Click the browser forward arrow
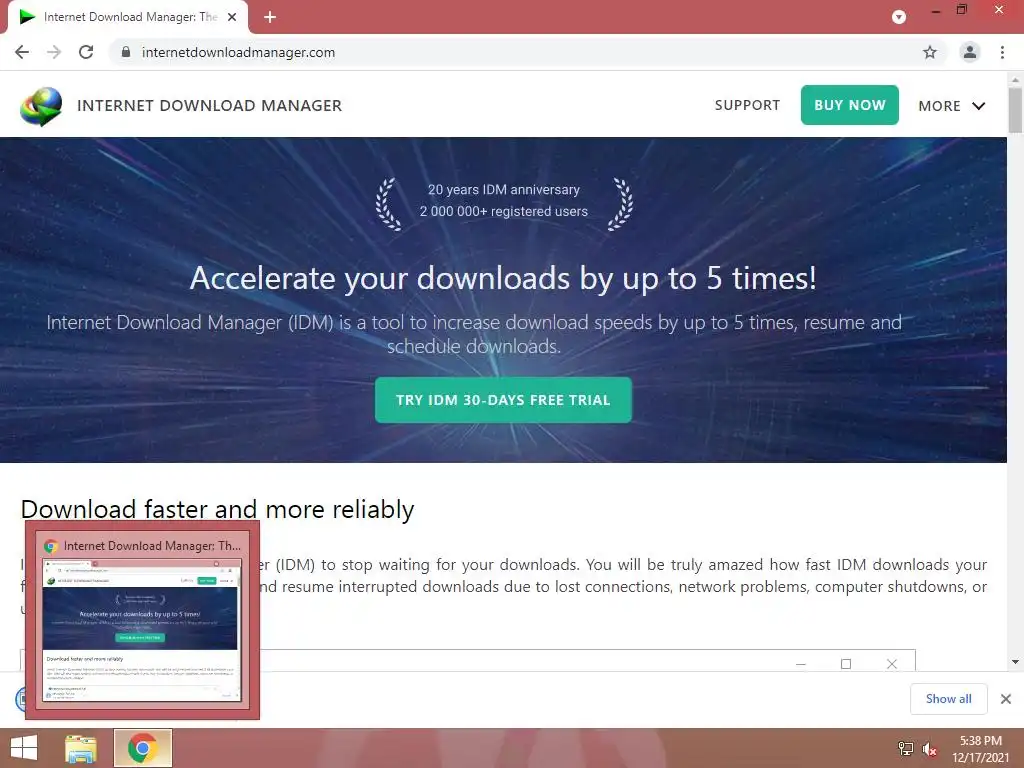The width and height of the screenshot is (1024, 768). tap(54, 52)
